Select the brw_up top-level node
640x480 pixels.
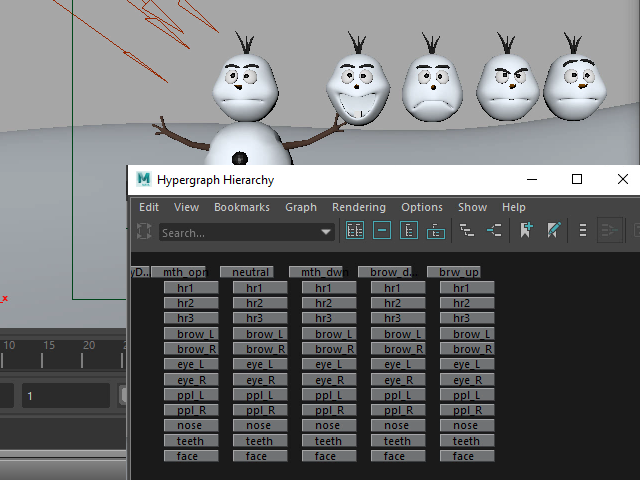pyautogui.click(x=459, y=272)
